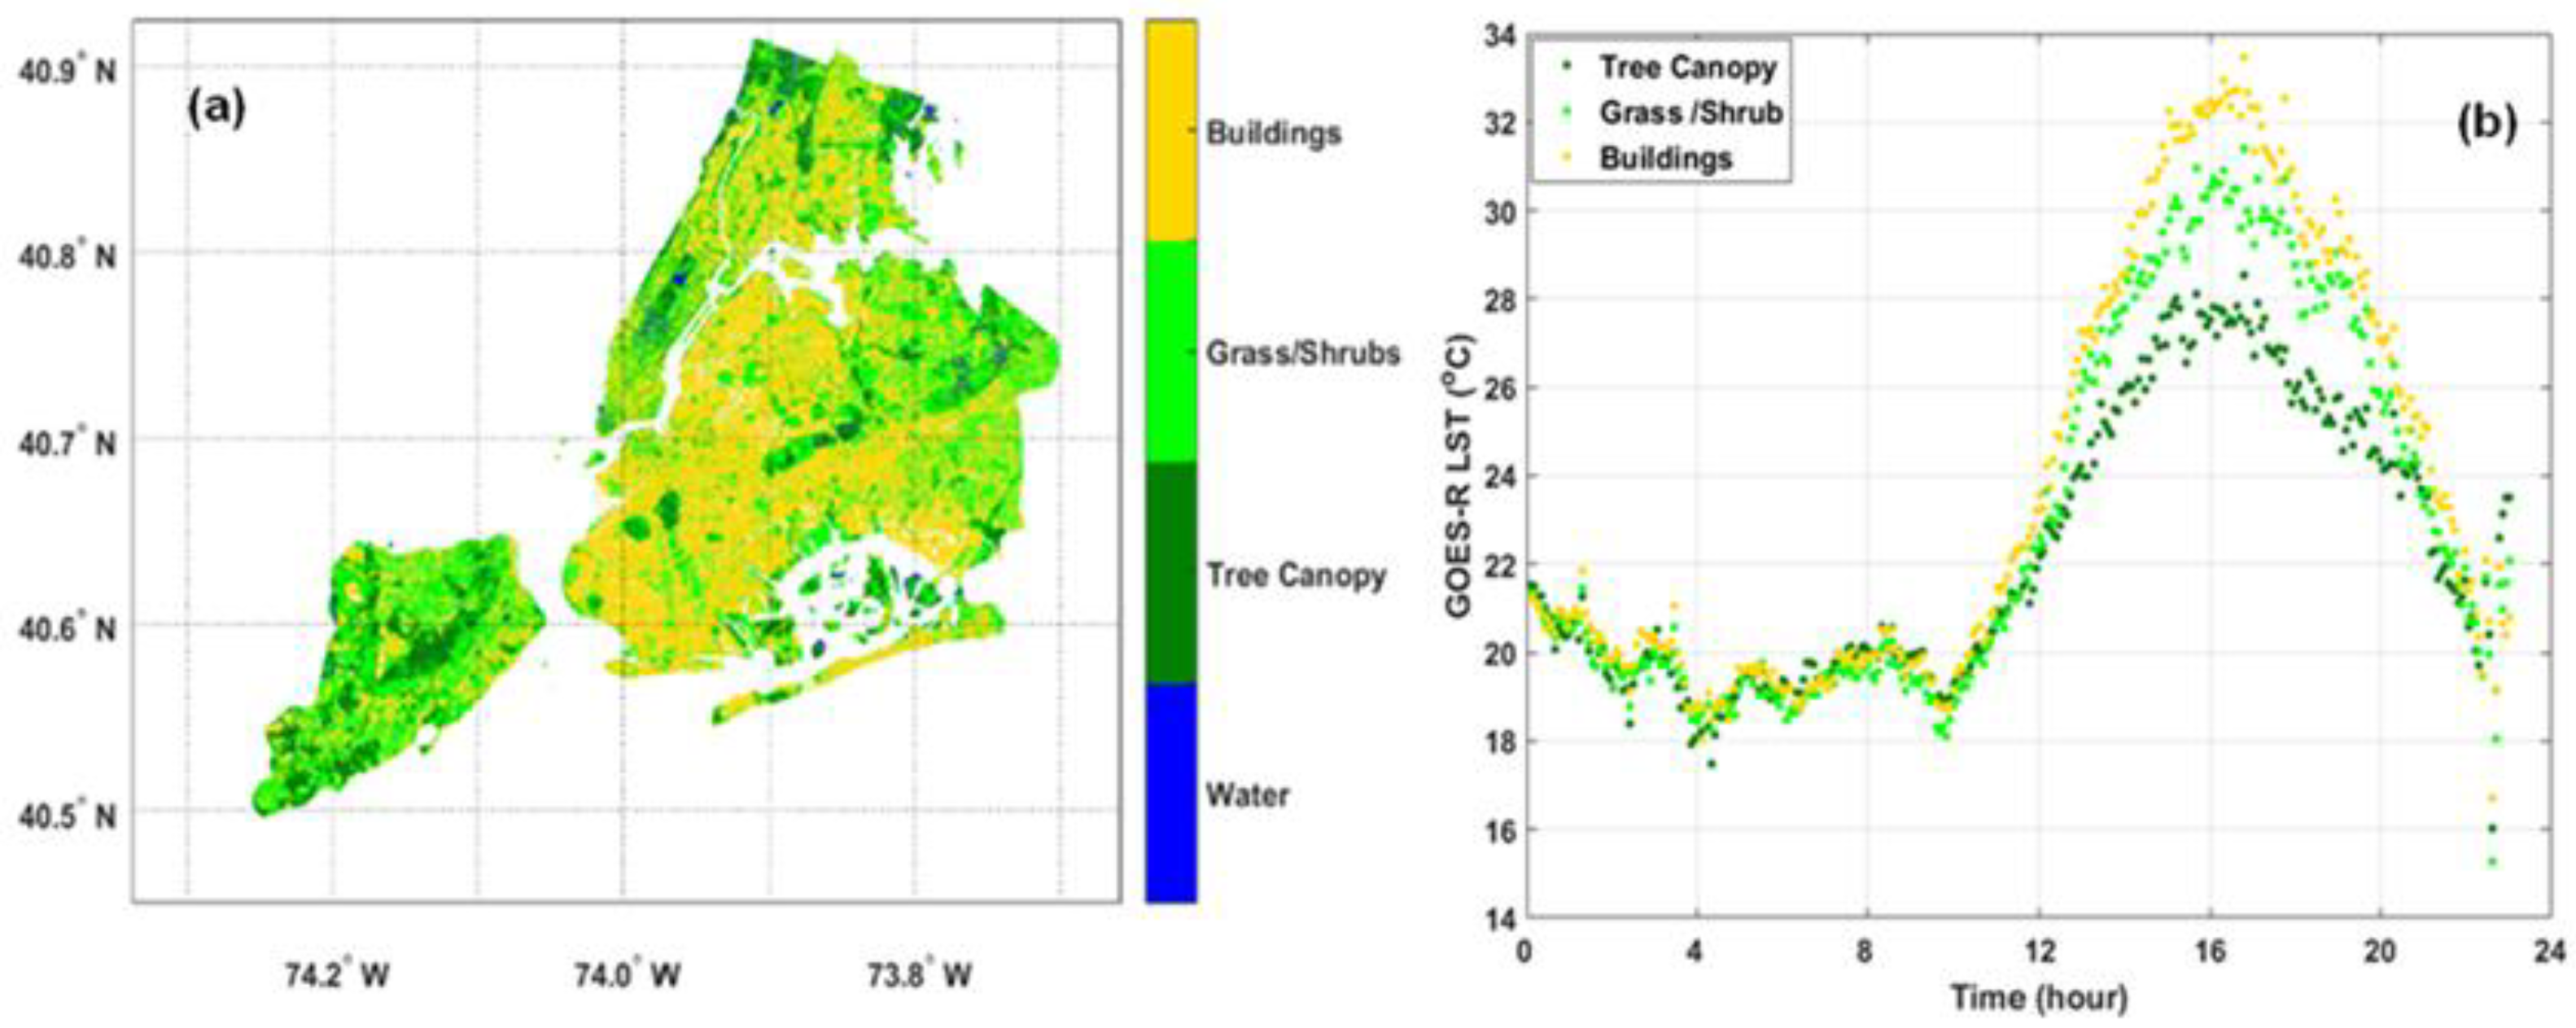This screenshot has height=1028, width=2576.
Task: Select the Tree Canopy legend entry
Action: pos(1687,67)
